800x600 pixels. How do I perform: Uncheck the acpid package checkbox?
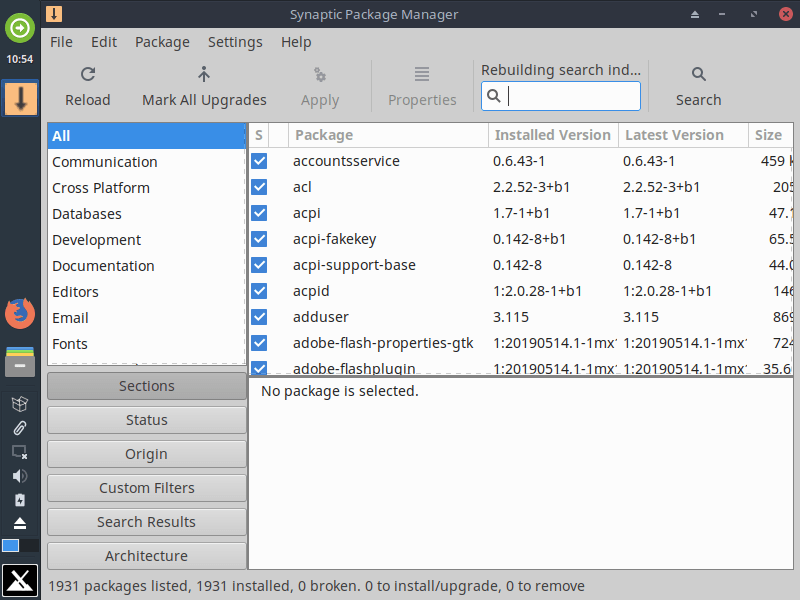(259, 291)
